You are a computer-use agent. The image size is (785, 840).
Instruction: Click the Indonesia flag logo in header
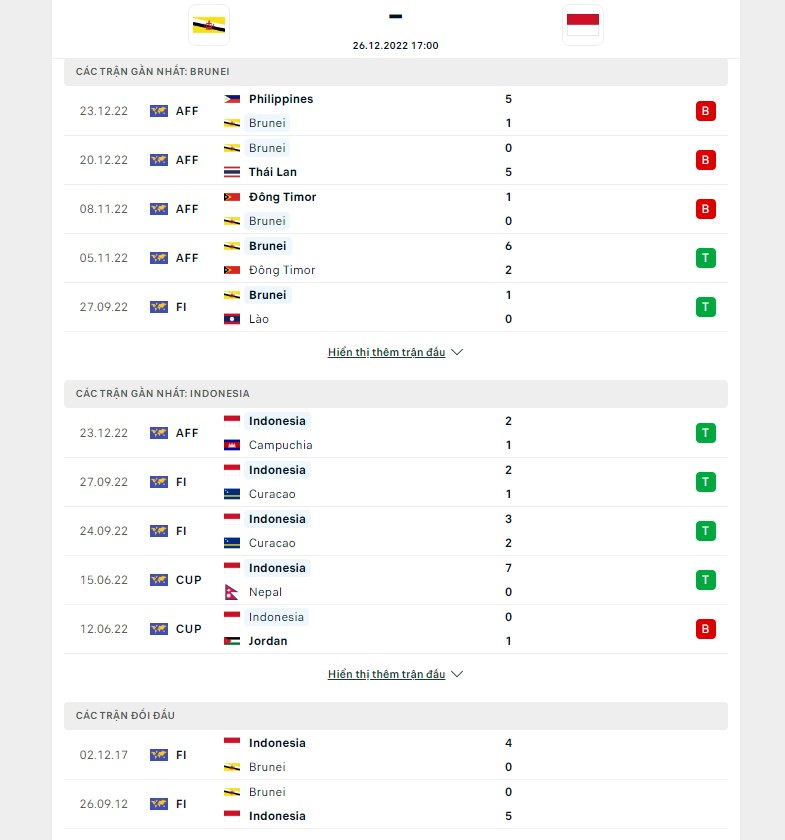(x=582, y=25)
